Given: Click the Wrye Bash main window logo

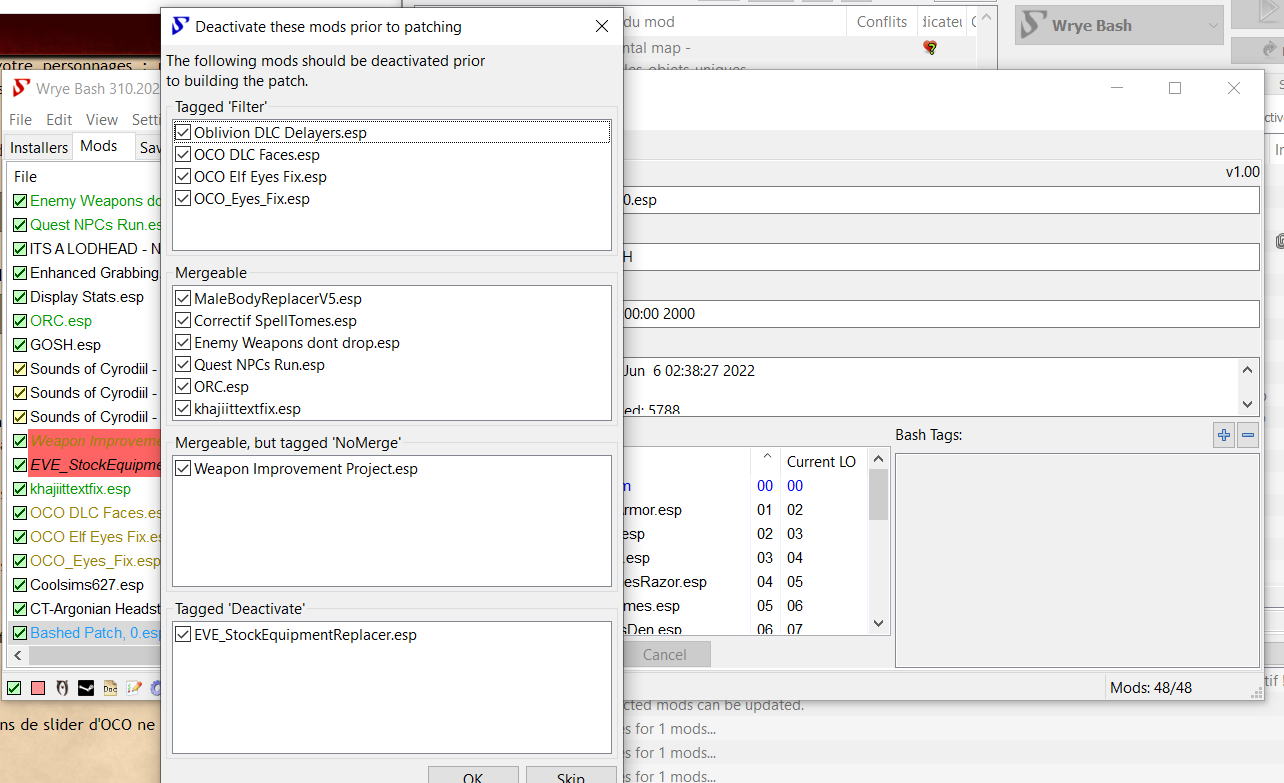Looking at the screenshot, I should (x=20, y=88).
